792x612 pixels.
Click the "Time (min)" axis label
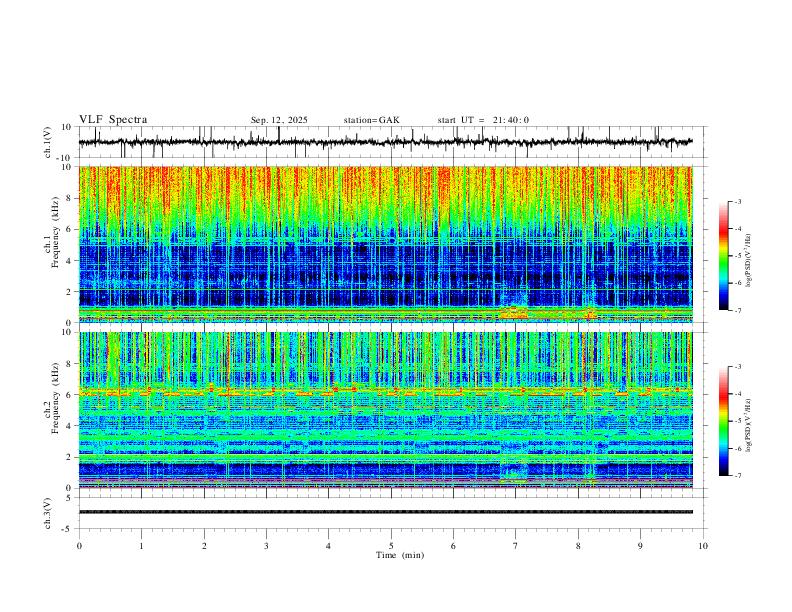tap(400, 555)
